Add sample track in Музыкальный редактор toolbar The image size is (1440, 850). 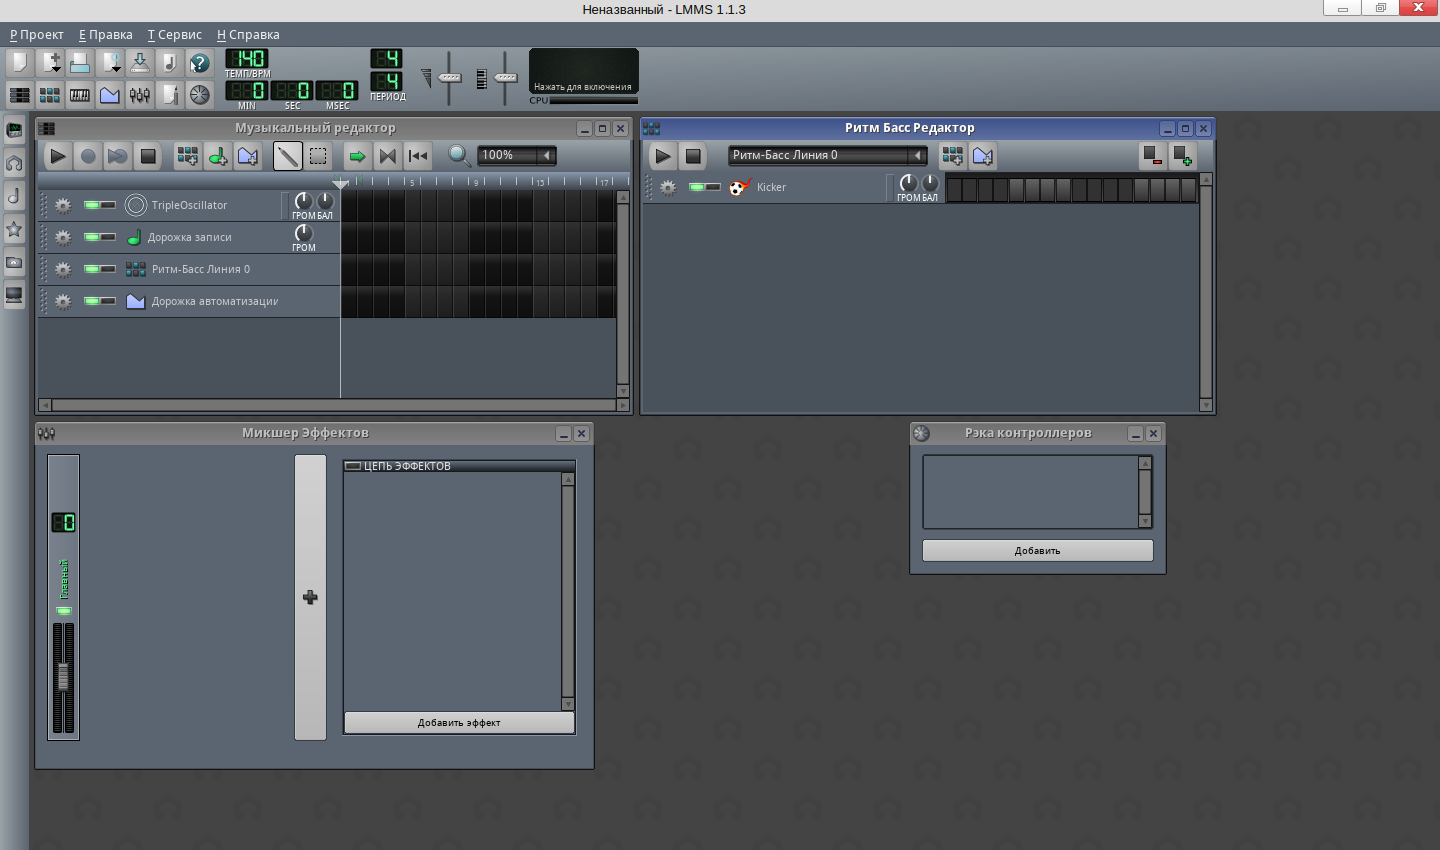pyautogui.click(x=217, y=156)
